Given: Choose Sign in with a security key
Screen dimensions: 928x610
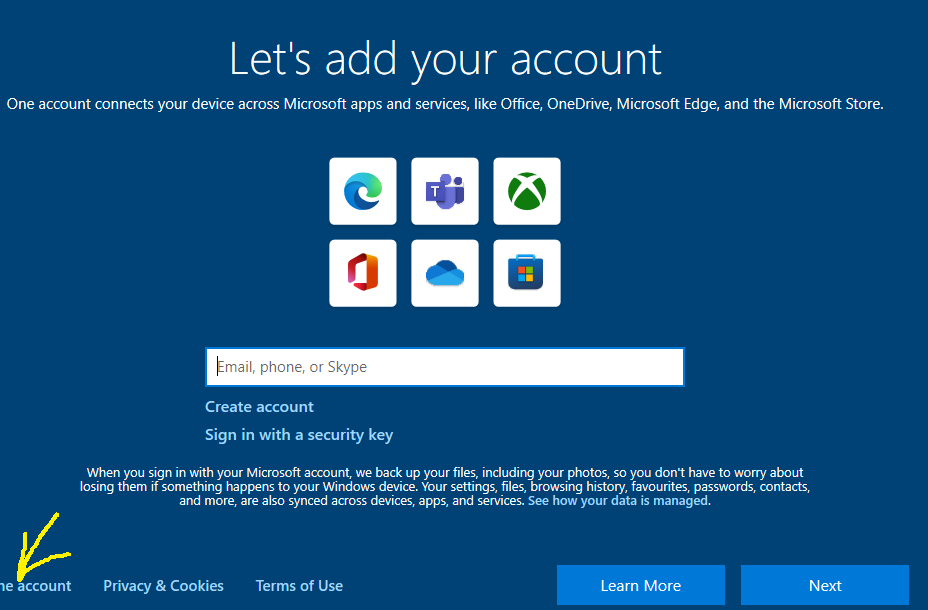Looking at the screenshot, I should click(299, 435).
